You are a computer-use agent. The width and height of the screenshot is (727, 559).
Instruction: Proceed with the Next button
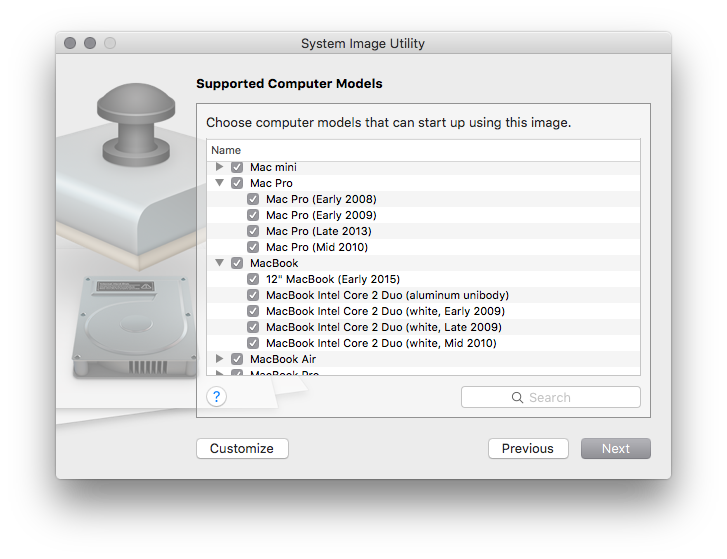(616, 449)
